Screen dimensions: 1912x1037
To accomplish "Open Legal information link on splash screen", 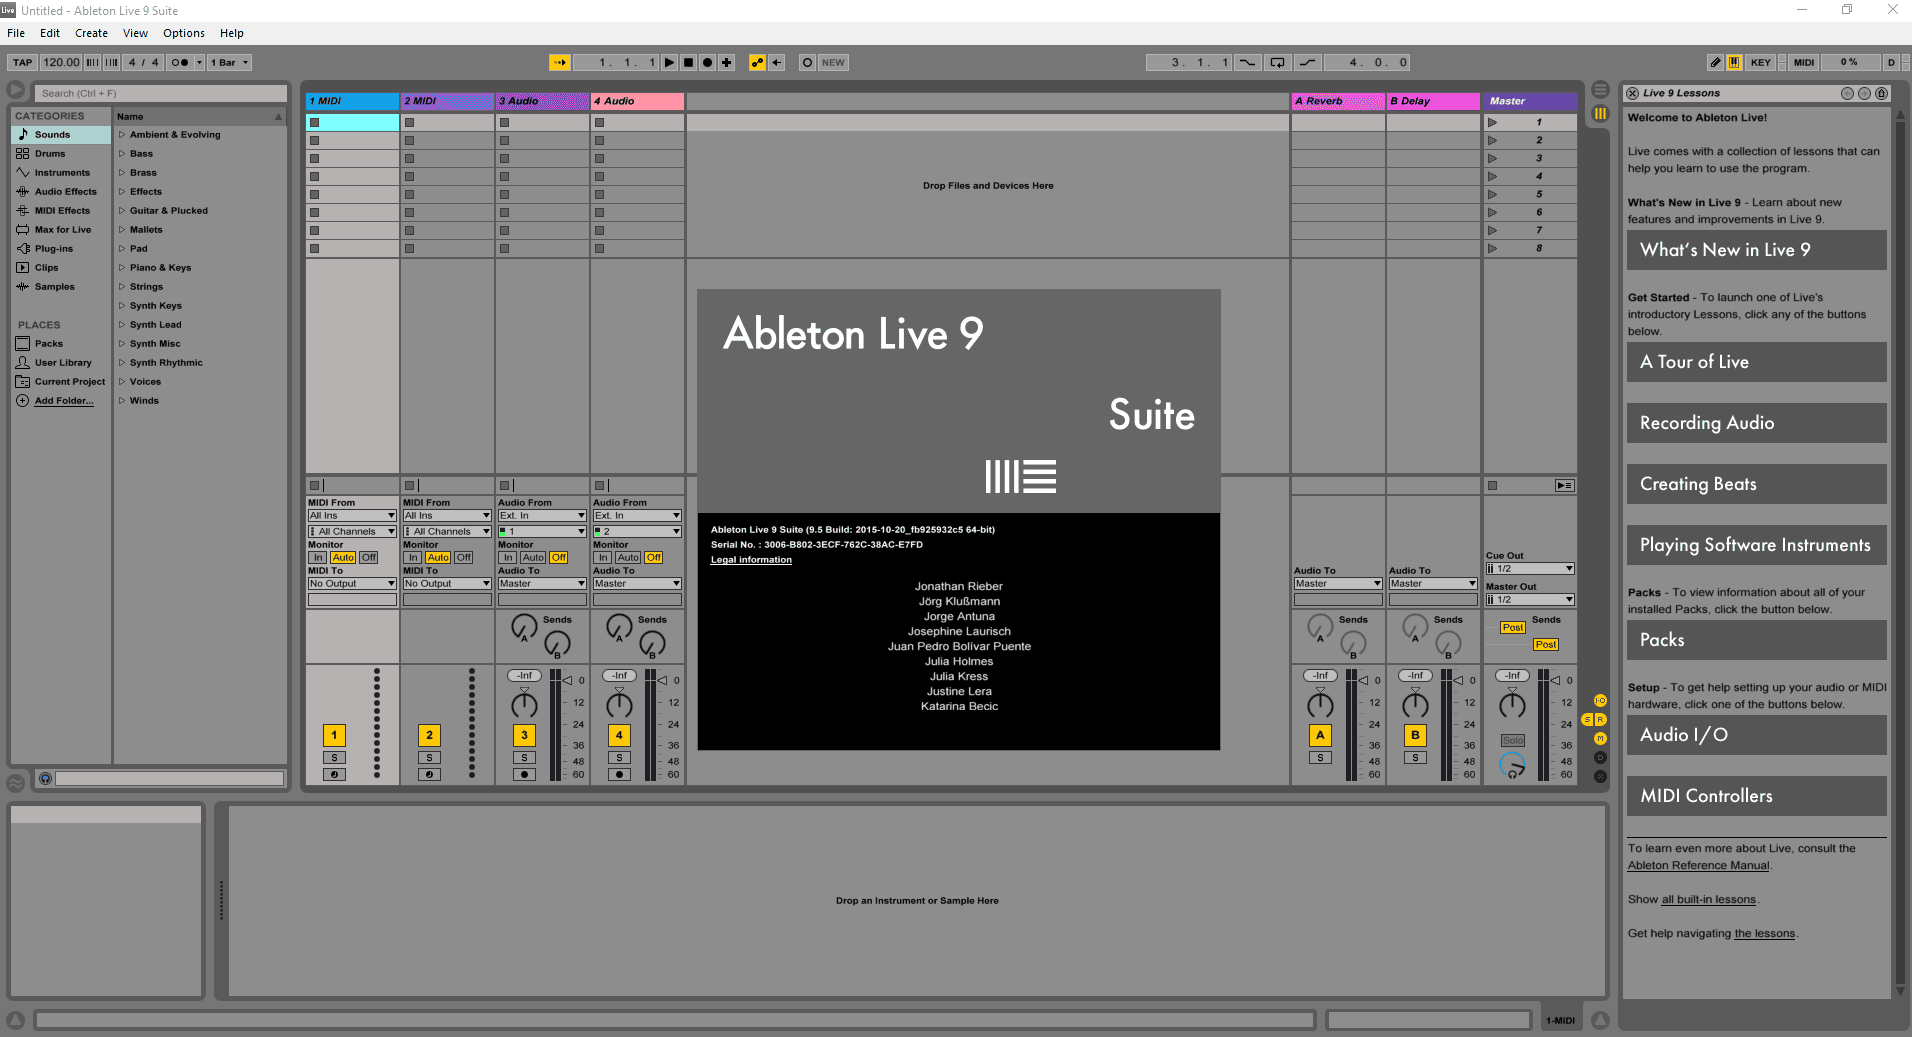I will [751, 560].
